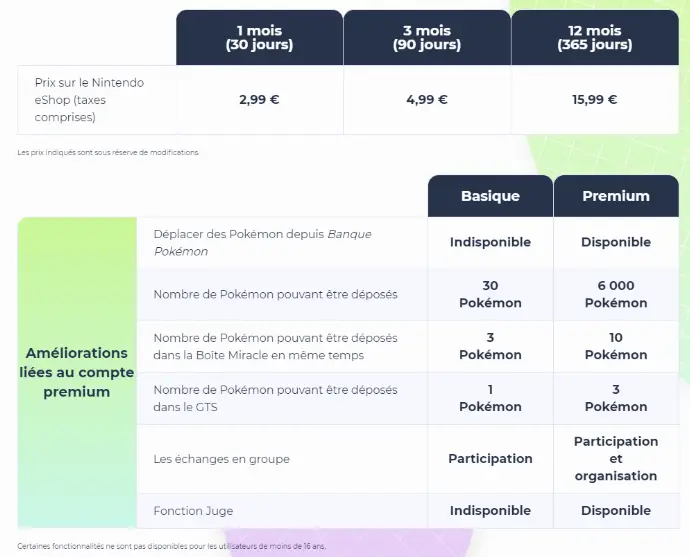Click the 6 000 Pokémon premium cell
The image size is (690, 557).
[616, 294]
